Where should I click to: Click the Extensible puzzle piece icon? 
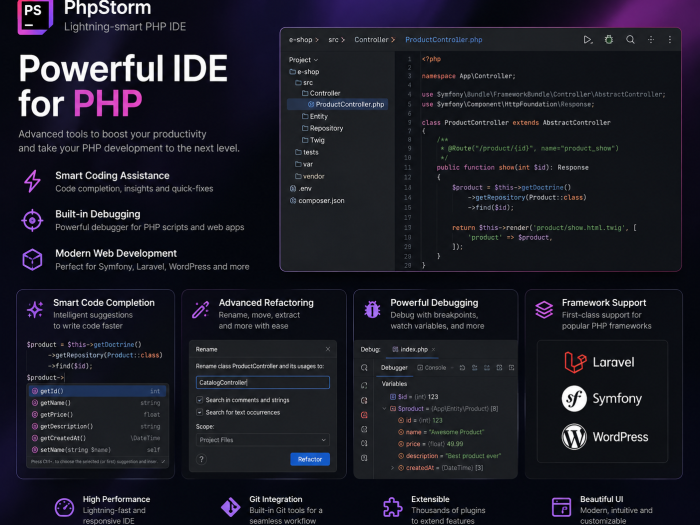(392, 508)
